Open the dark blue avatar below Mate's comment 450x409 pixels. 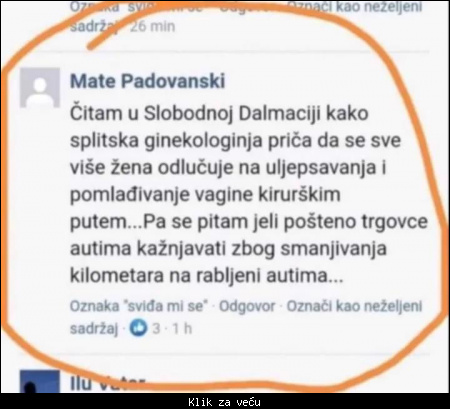(x=40, y=381)
